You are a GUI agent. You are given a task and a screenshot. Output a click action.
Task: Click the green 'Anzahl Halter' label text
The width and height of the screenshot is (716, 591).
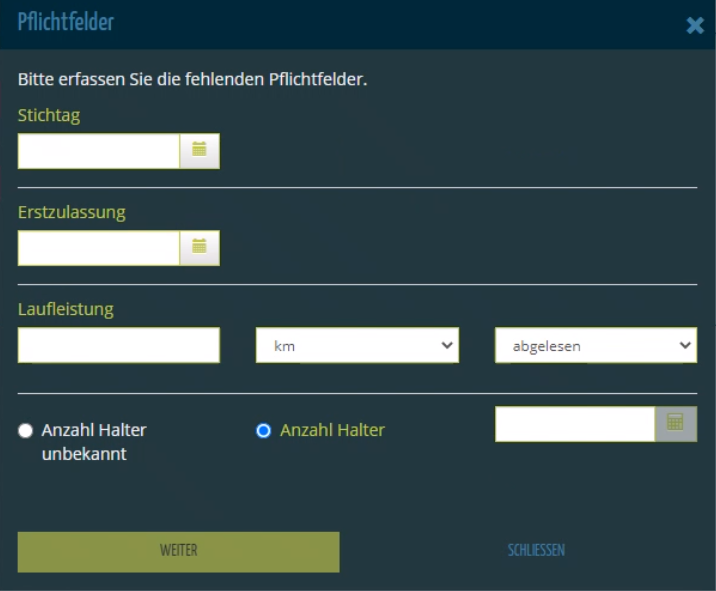pos(332,431)
